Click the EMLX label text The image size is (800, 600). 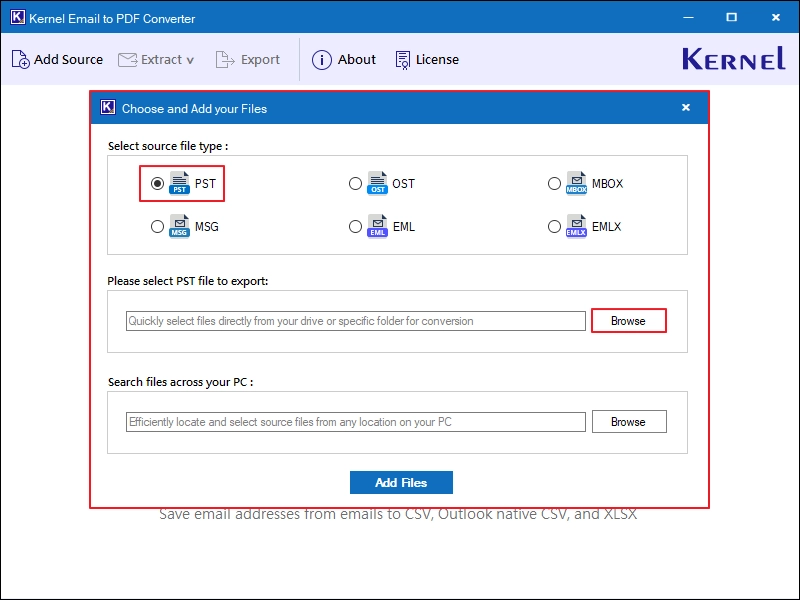(606, 227)
